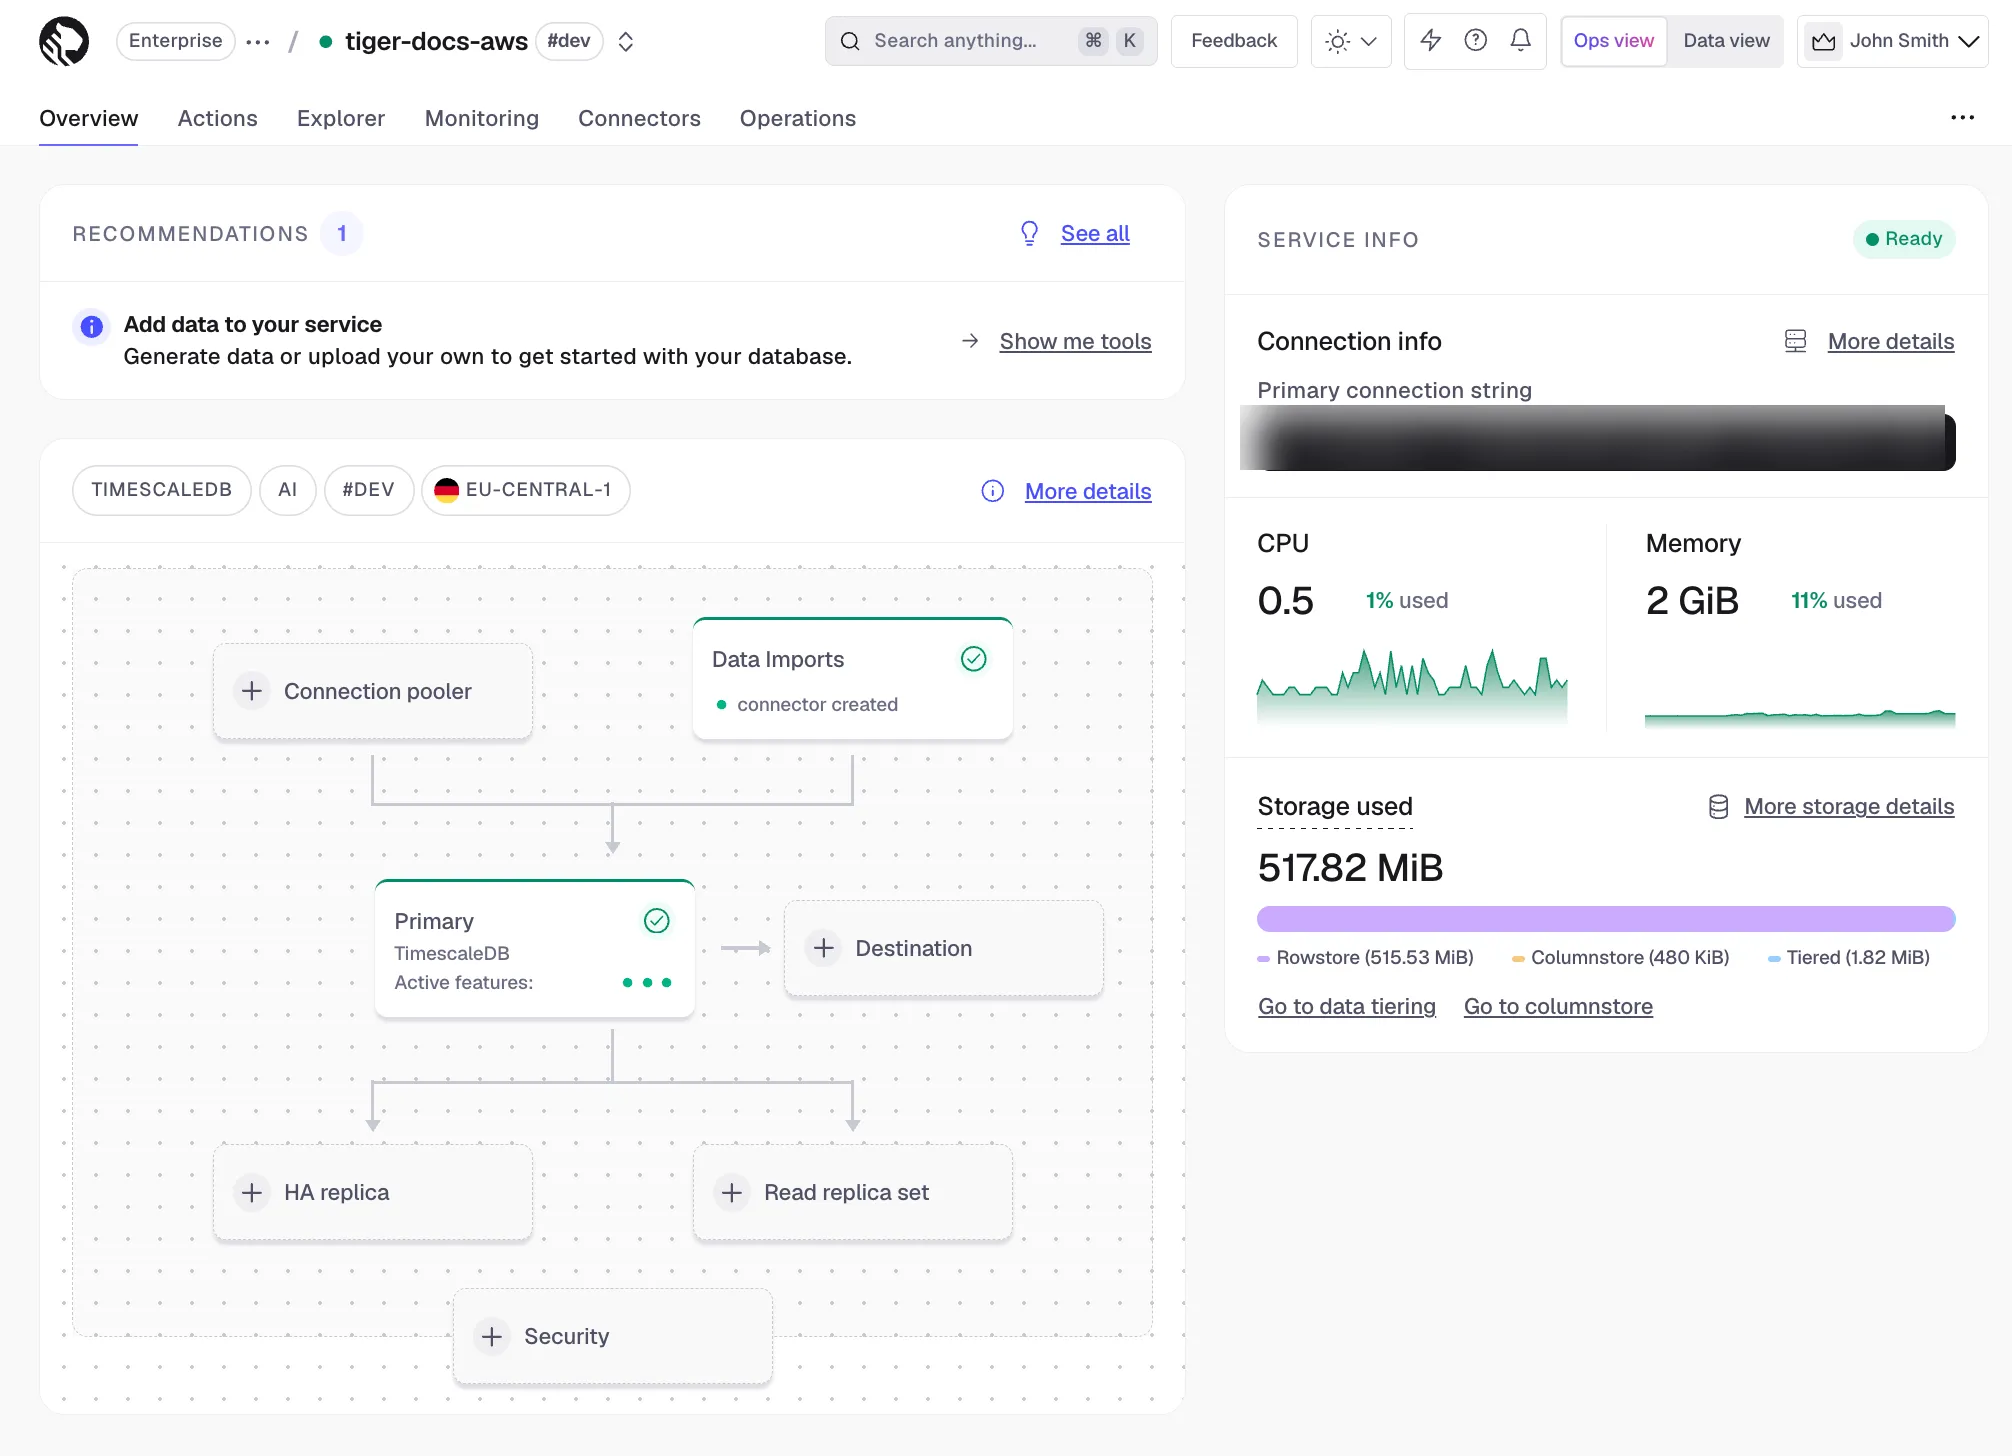Screen dimensions: 2012x1456
Task: Click the #DEV tag chip
Action: click(369, 490)
